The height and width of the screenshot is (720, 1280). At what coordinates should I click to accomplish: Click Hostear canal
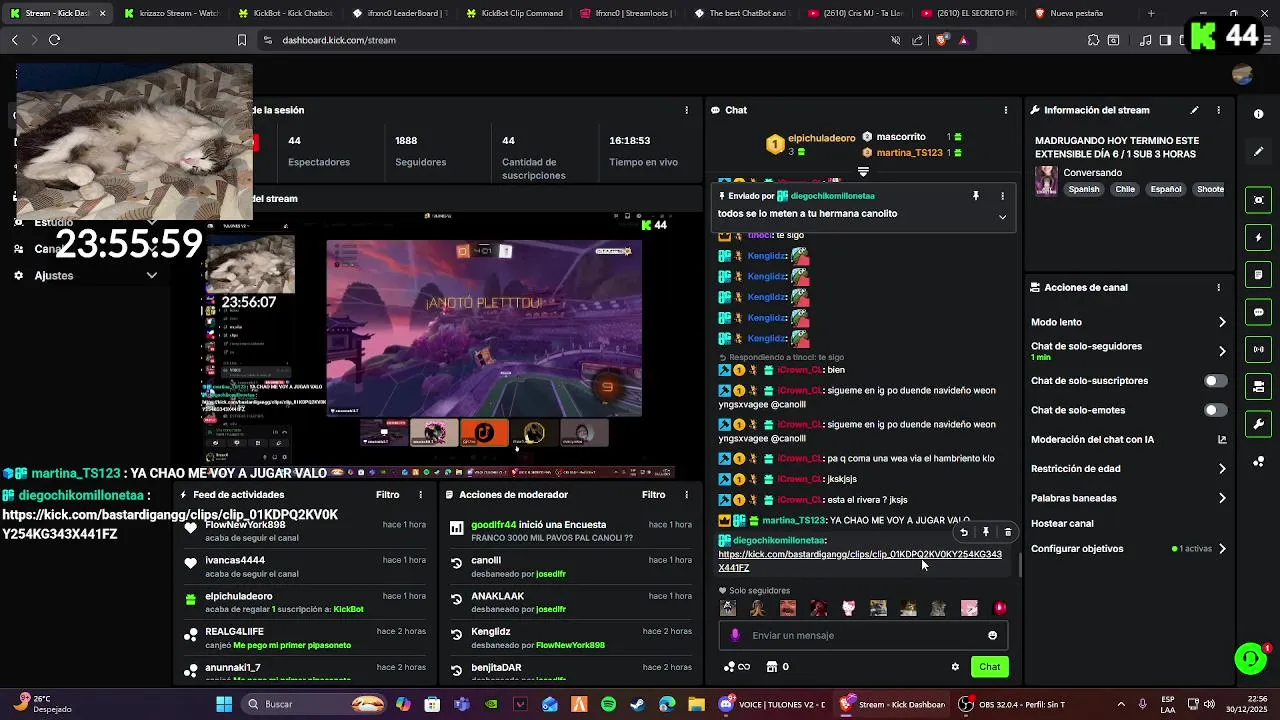click(x=1062, y=523)
